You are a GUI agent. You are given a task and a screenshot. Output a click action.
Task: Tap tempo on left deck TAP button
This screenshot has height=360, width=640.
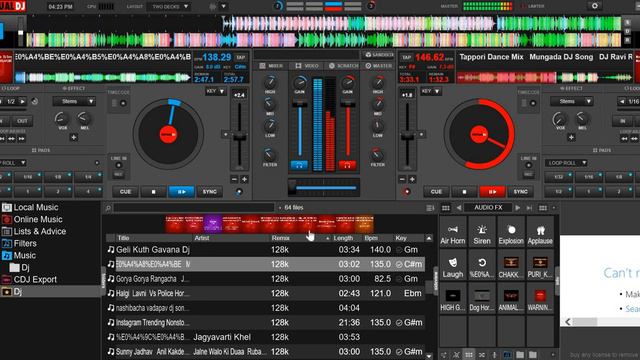[x=241, y=58]
